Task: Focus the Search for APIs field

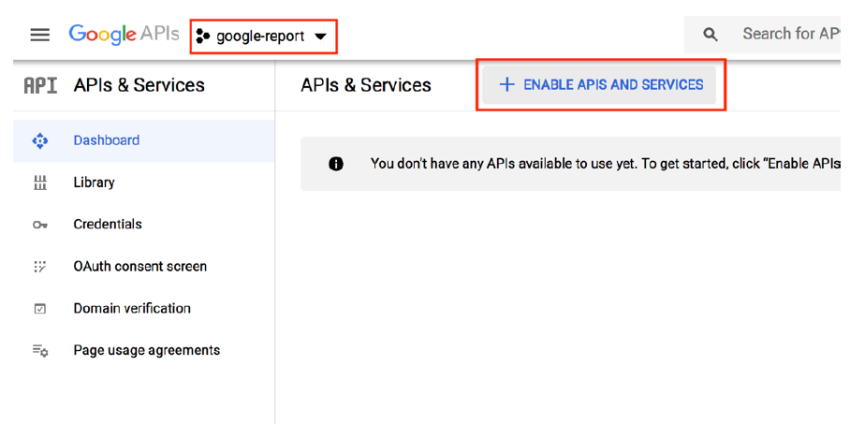Action: click(x=790, y=34)
